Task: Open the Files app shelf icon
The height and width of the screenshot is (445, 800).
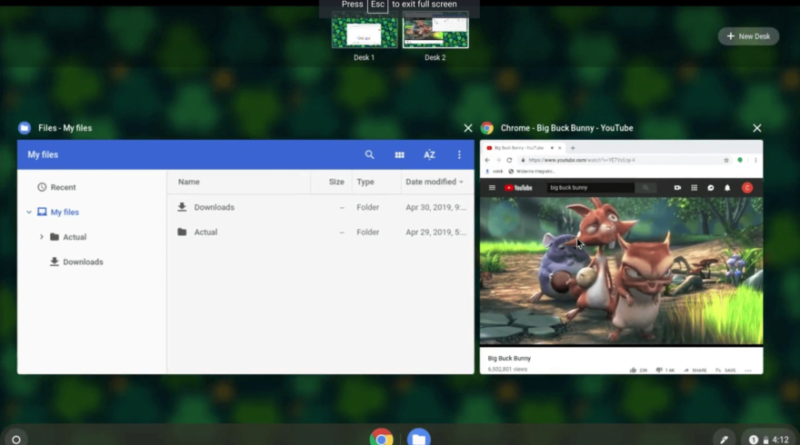Action: (x=419, y=437)
